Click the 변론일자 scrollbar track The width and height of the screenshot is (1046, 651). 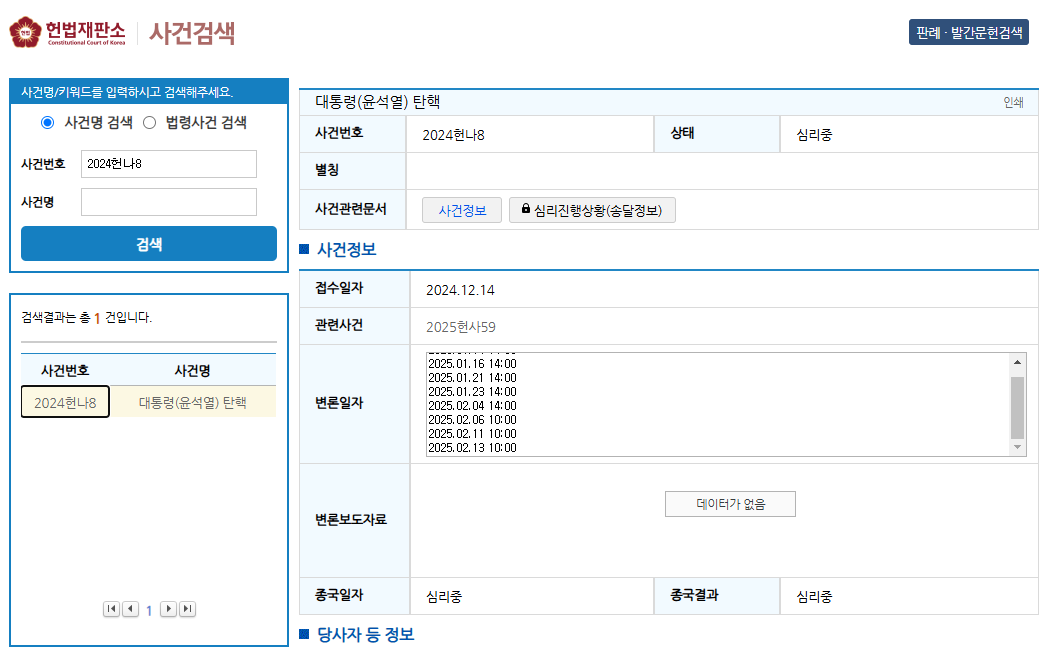point(1017,404)
